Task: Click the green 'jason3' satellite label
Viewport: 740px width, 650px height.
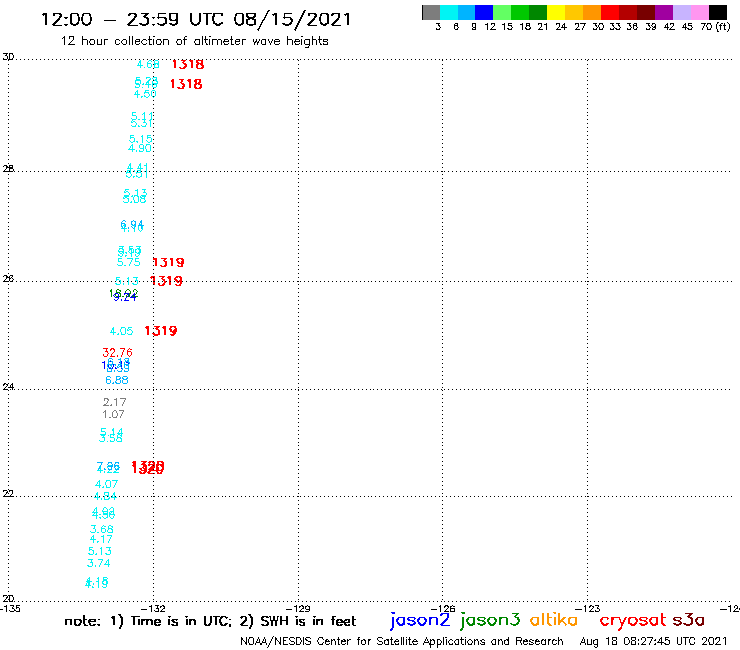Action: point(490,620)
